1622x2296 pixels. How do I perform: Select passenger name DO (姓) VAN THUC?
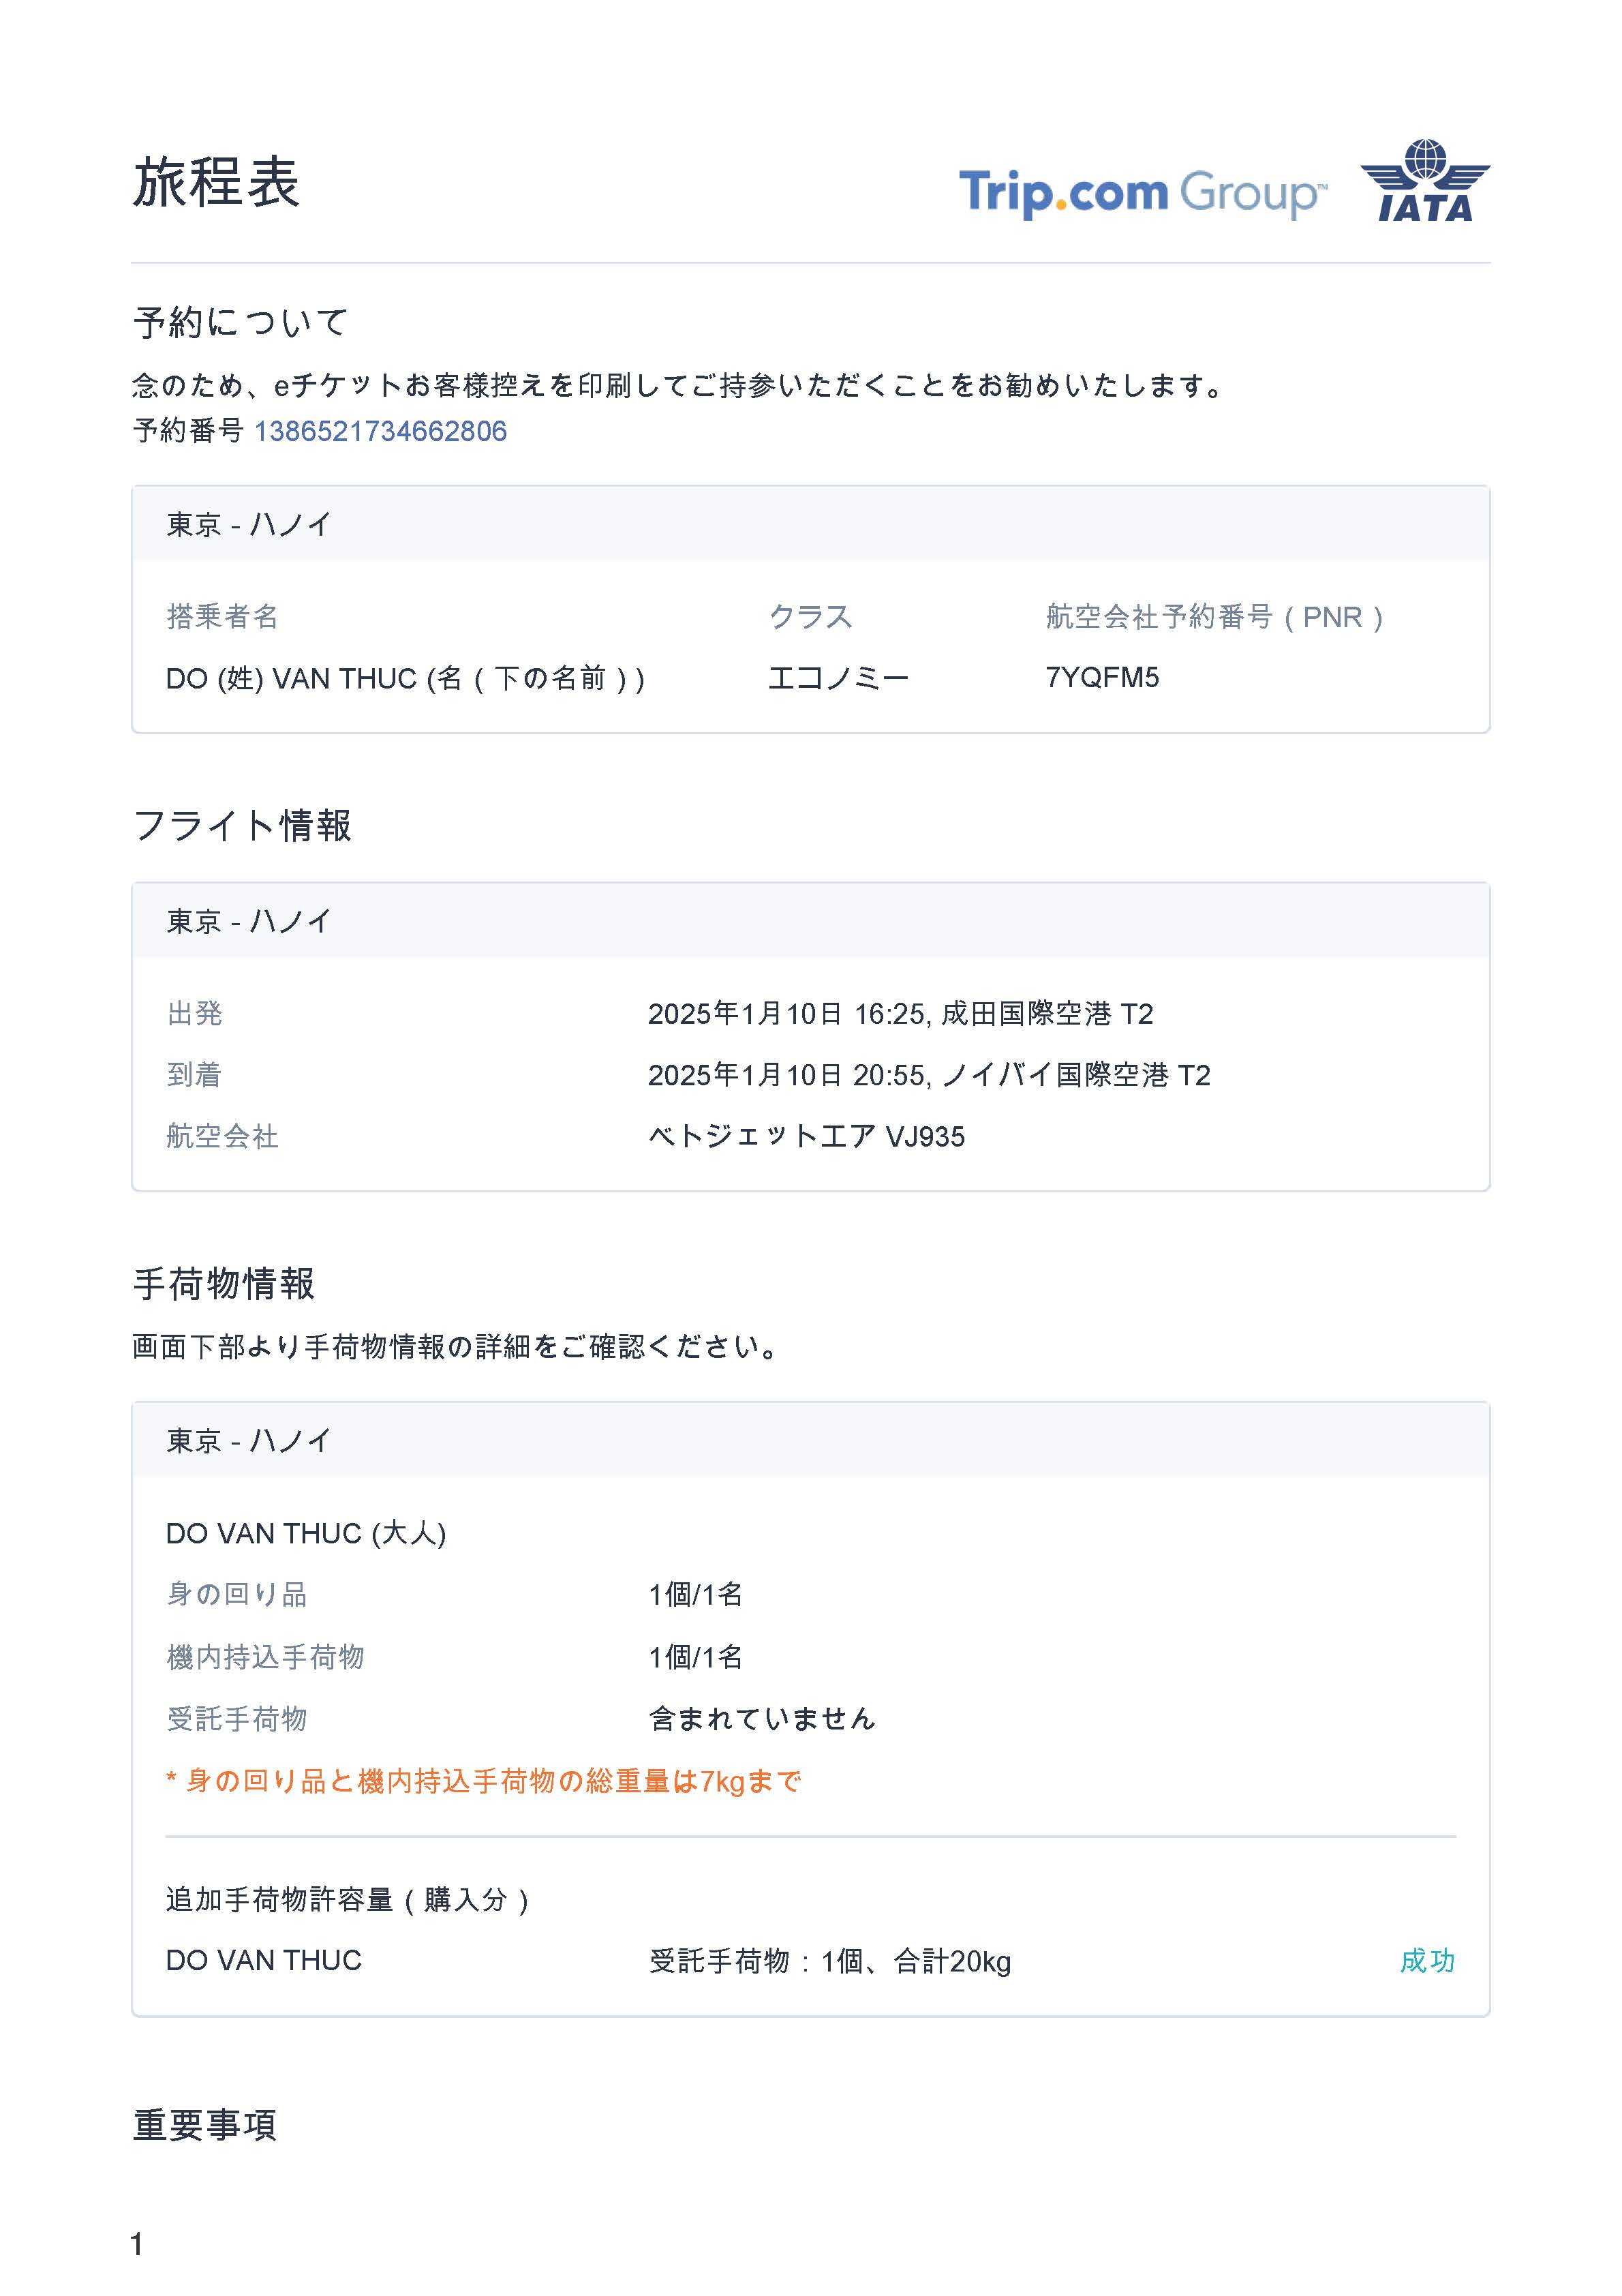(x=405, y=678)
